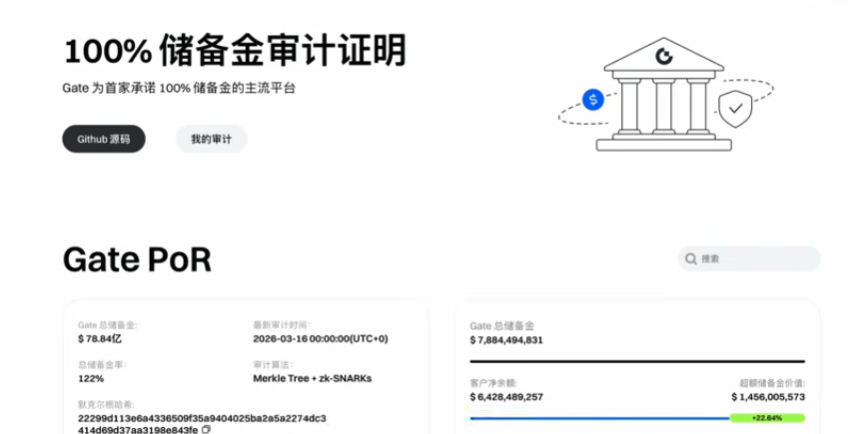Click the magnifier icon in search box
The width and height of the screenshot is (851, 434).
pyautogui.click(x=691, y=259)
